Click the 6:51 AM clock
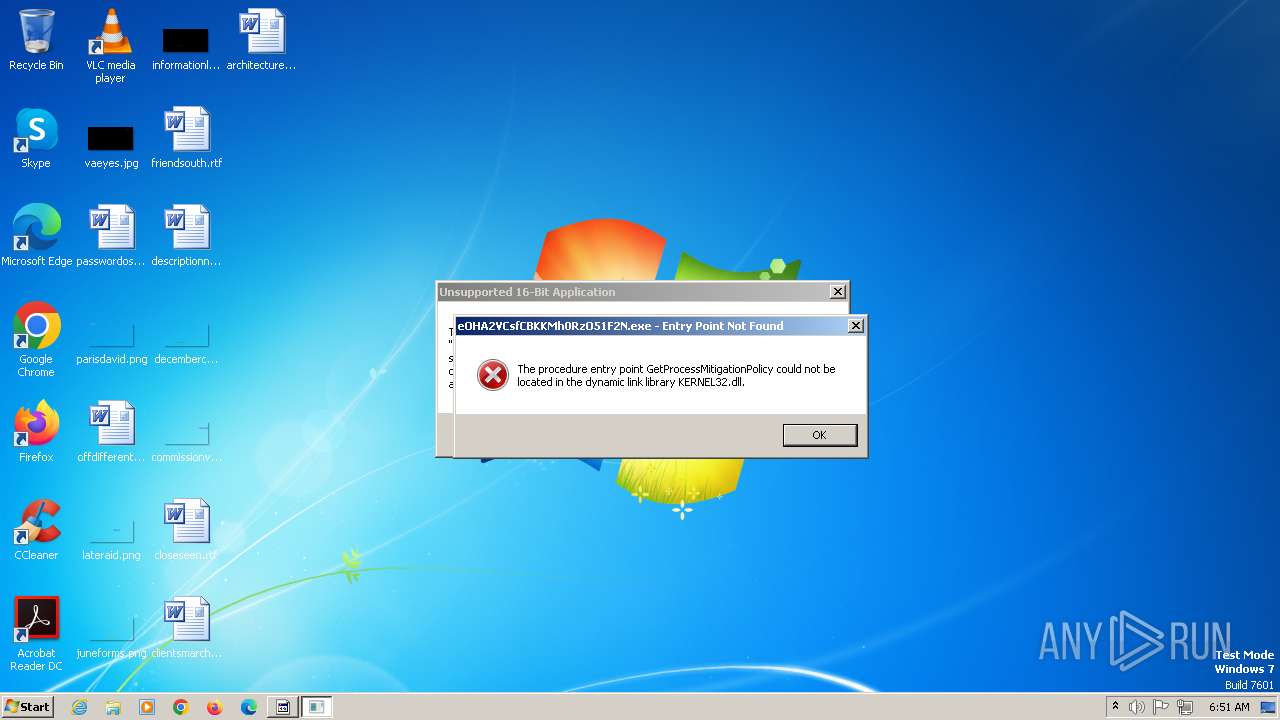 1229,707
